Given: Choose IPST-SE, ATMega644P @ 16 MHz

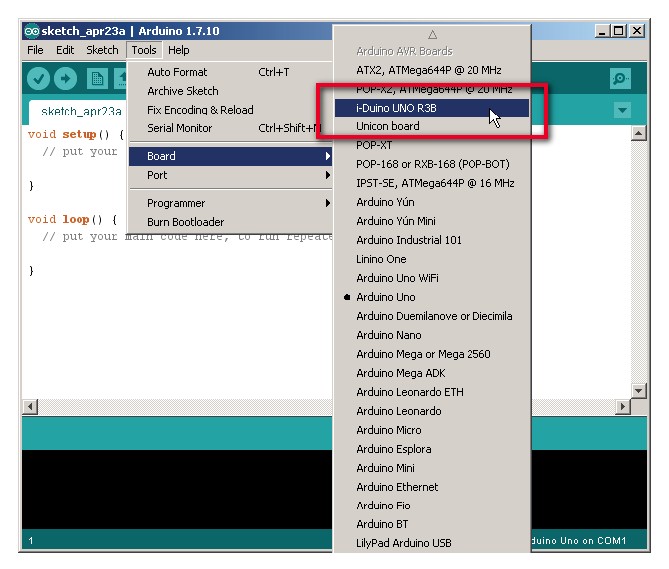Looking at the screenshot, I should click(x=432, y=183).
